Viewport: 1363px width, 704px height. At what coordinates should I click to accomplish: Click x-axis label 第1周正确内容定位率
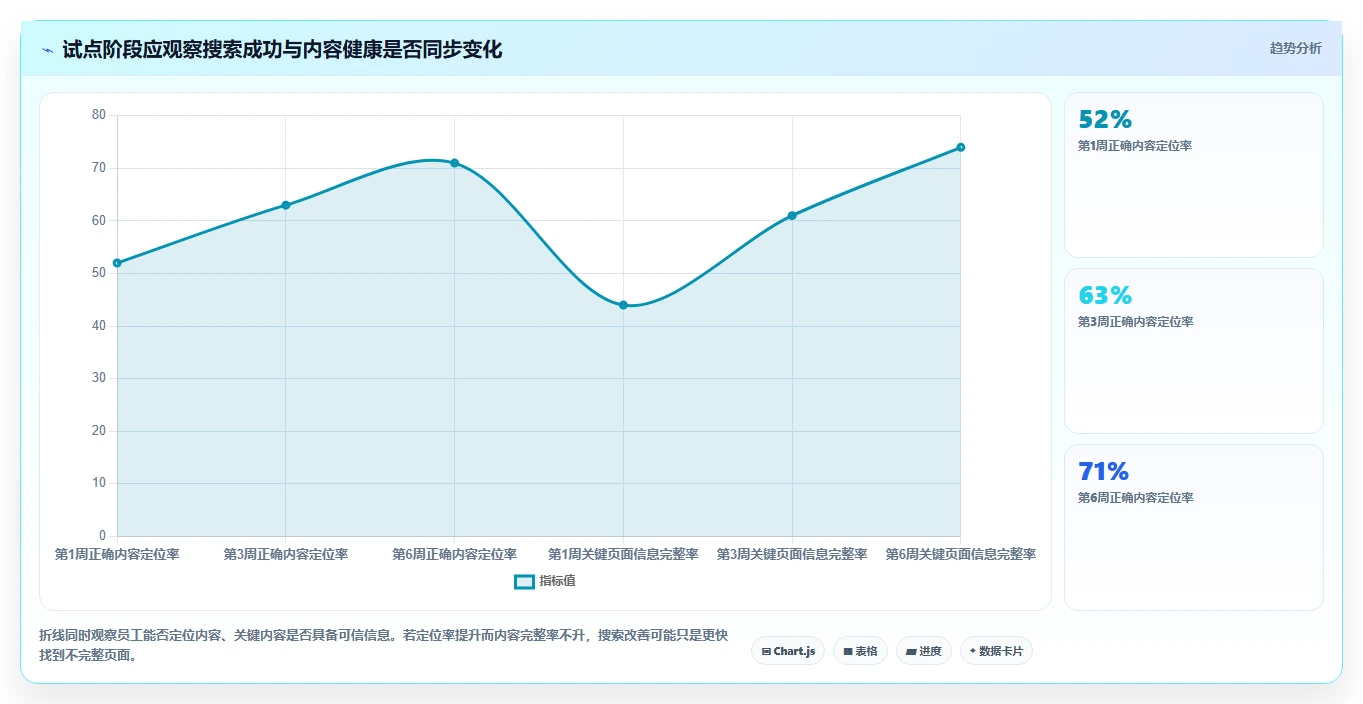(117, 554)
